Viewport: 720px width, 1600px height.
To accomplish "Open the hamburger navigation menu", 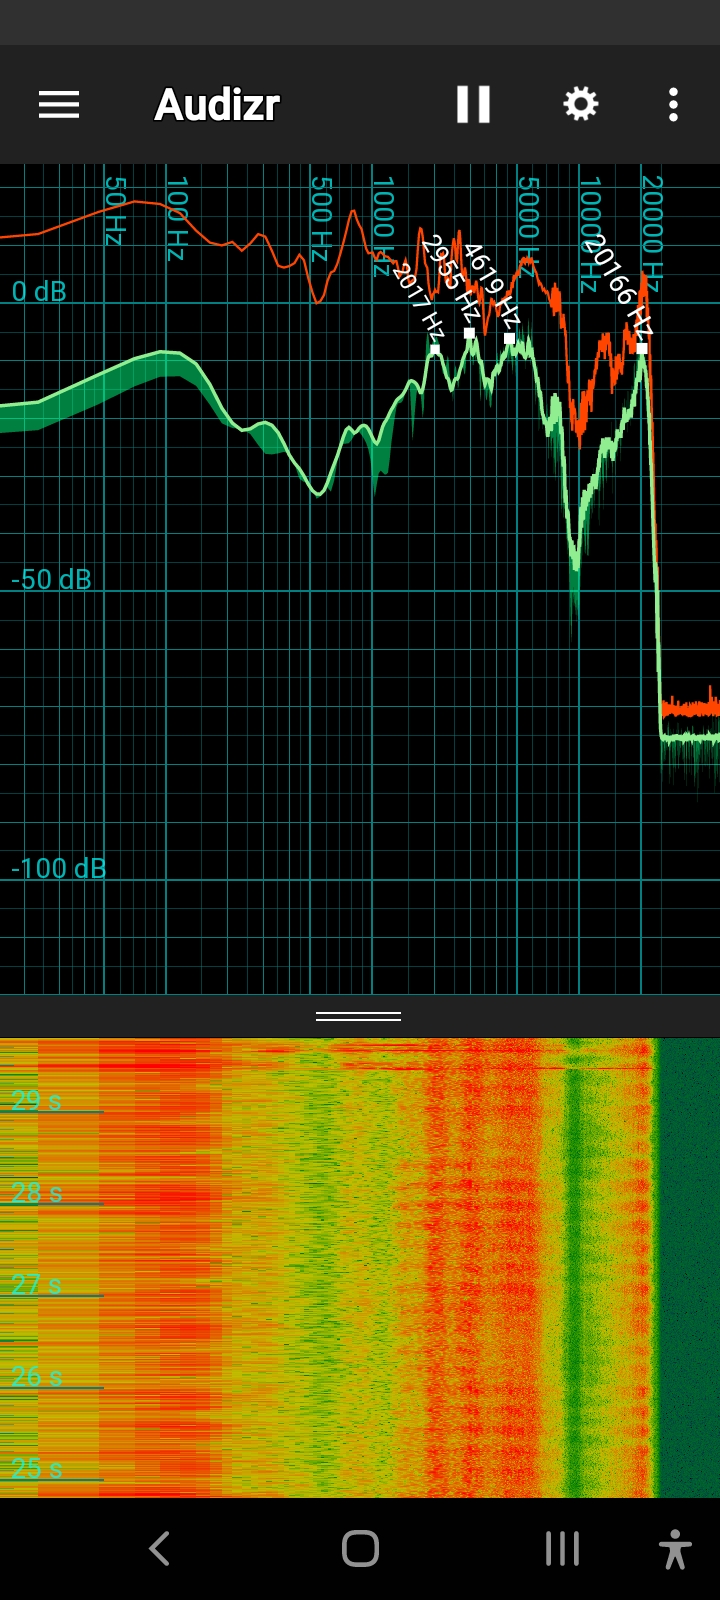I will click(59, 105).
